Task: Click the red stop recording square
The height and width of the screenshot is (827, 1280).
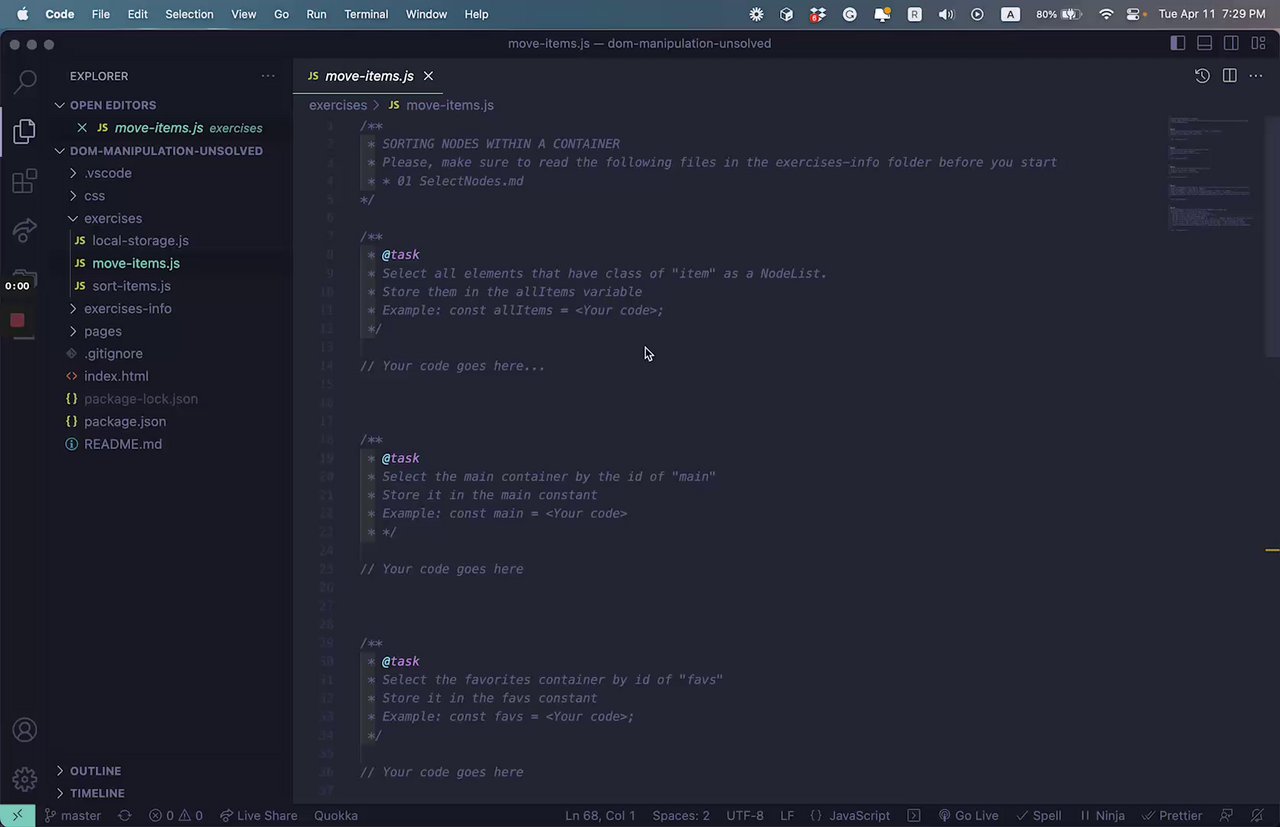Action: pyautogui.click(x=17, y=320)
